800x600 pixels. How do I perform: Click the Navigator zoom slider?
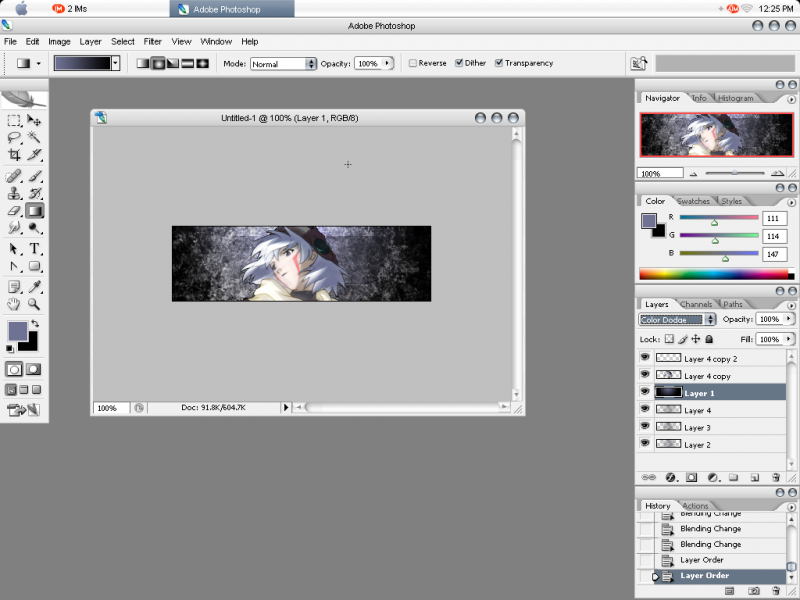[734, 173]
